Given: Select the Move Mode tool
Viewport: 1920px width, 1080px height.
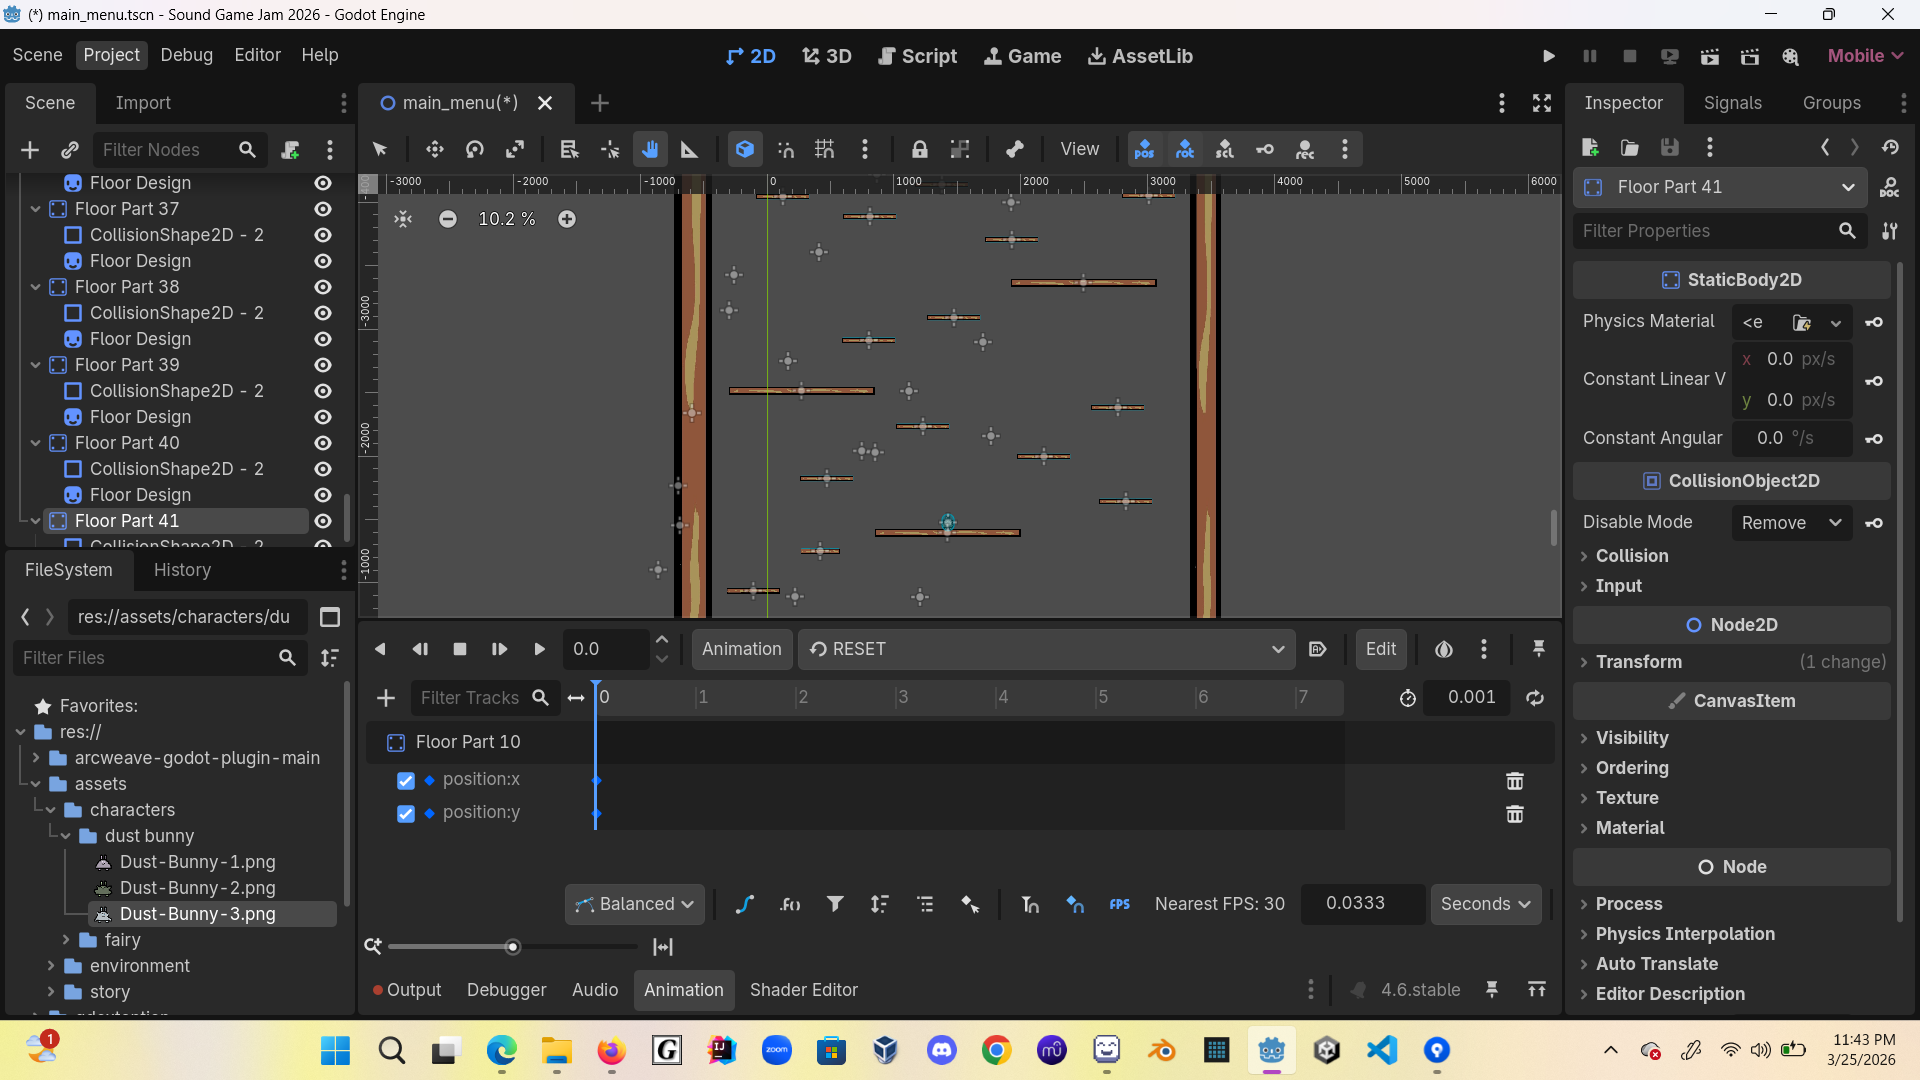Looking at the screenshot, I should pos(434,150).
